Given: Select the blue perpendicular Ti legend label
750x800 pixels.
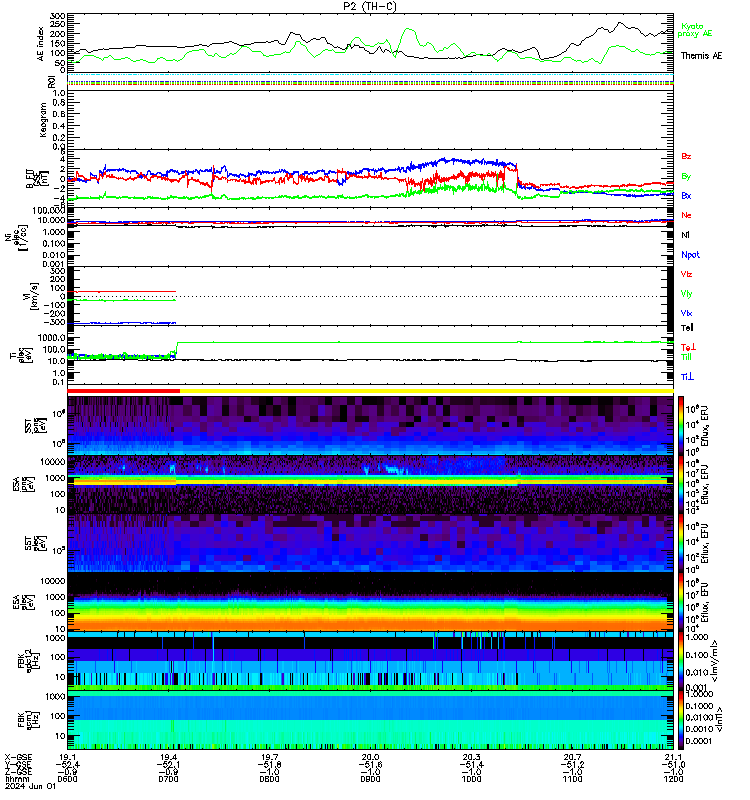Looking at the screenshot, I should [687, 377].
